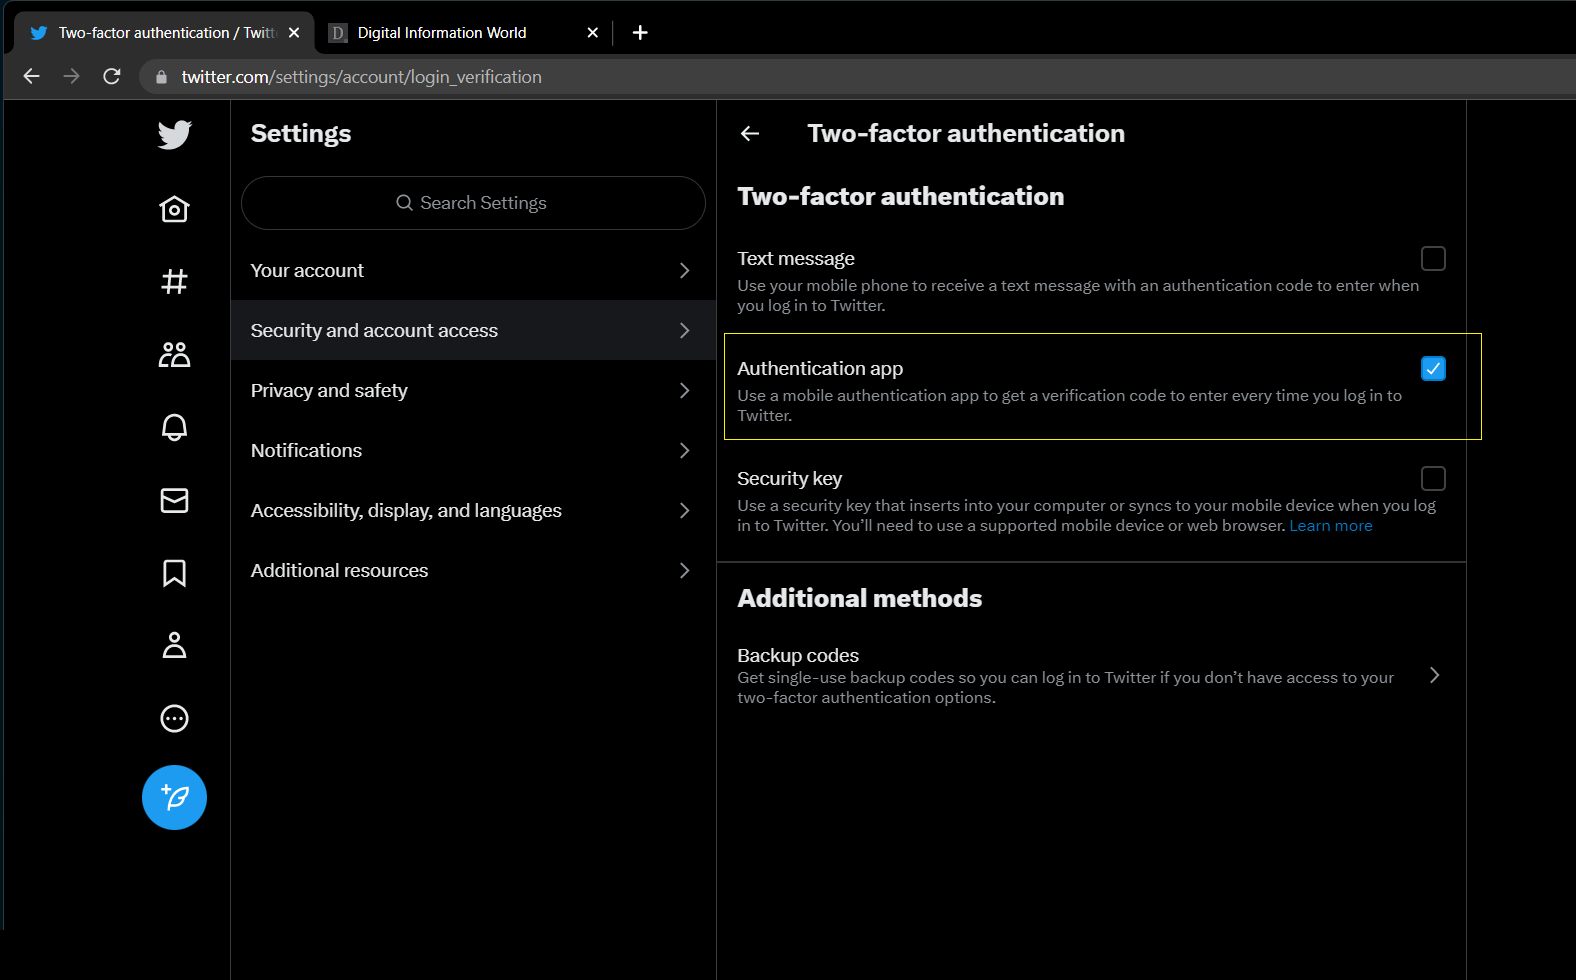Click the Text message label
This screenshot has height=980, width=1576.
click(796, 259)
